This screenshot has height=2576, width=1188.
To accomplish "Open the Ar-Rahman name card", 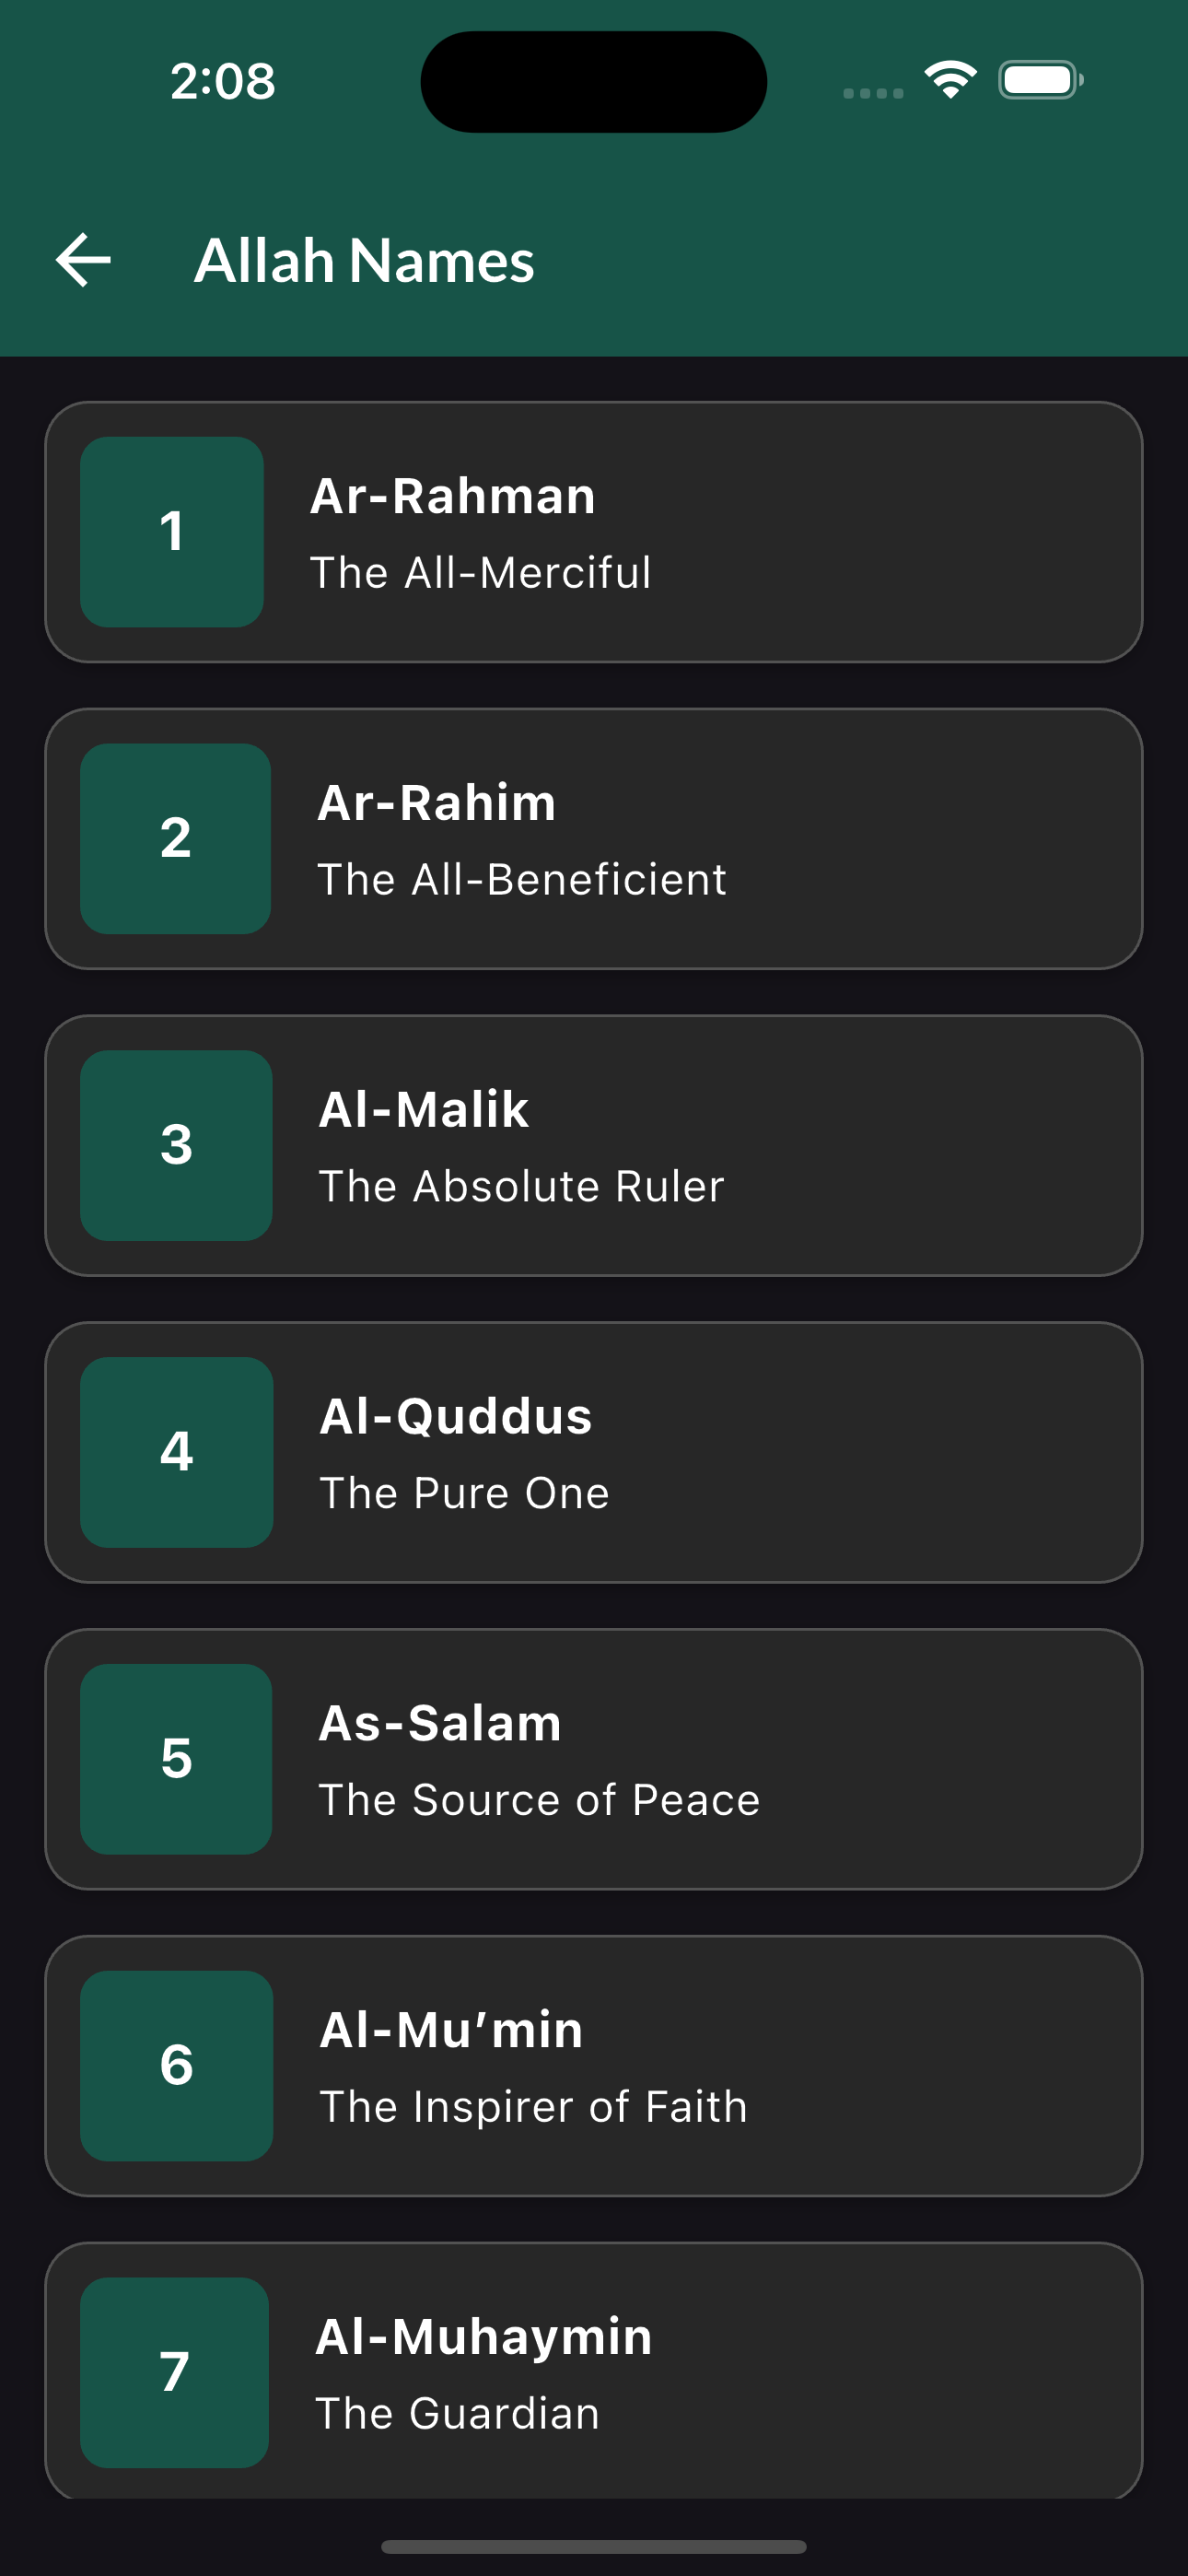I will pyautogui.click(x=594, y=532).
